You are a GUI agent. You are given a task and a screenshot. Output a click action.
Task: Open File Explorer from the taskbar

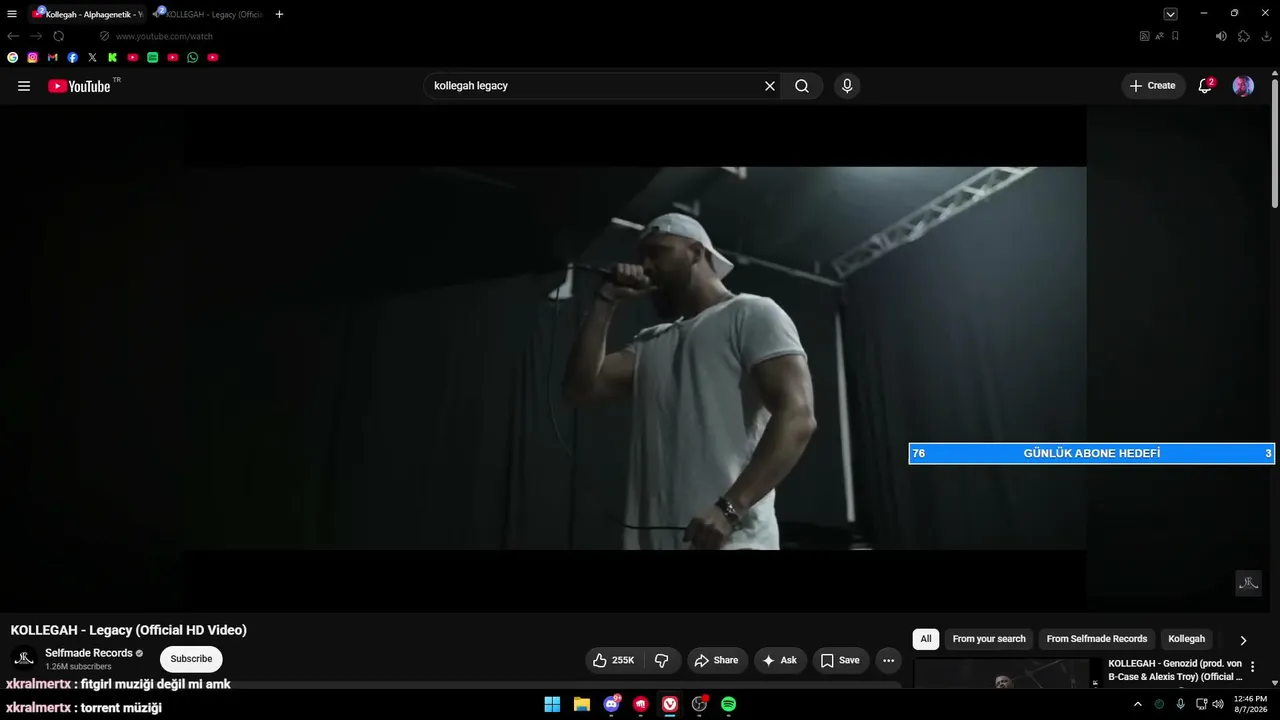pyautogui.click(x=582, y=704)
